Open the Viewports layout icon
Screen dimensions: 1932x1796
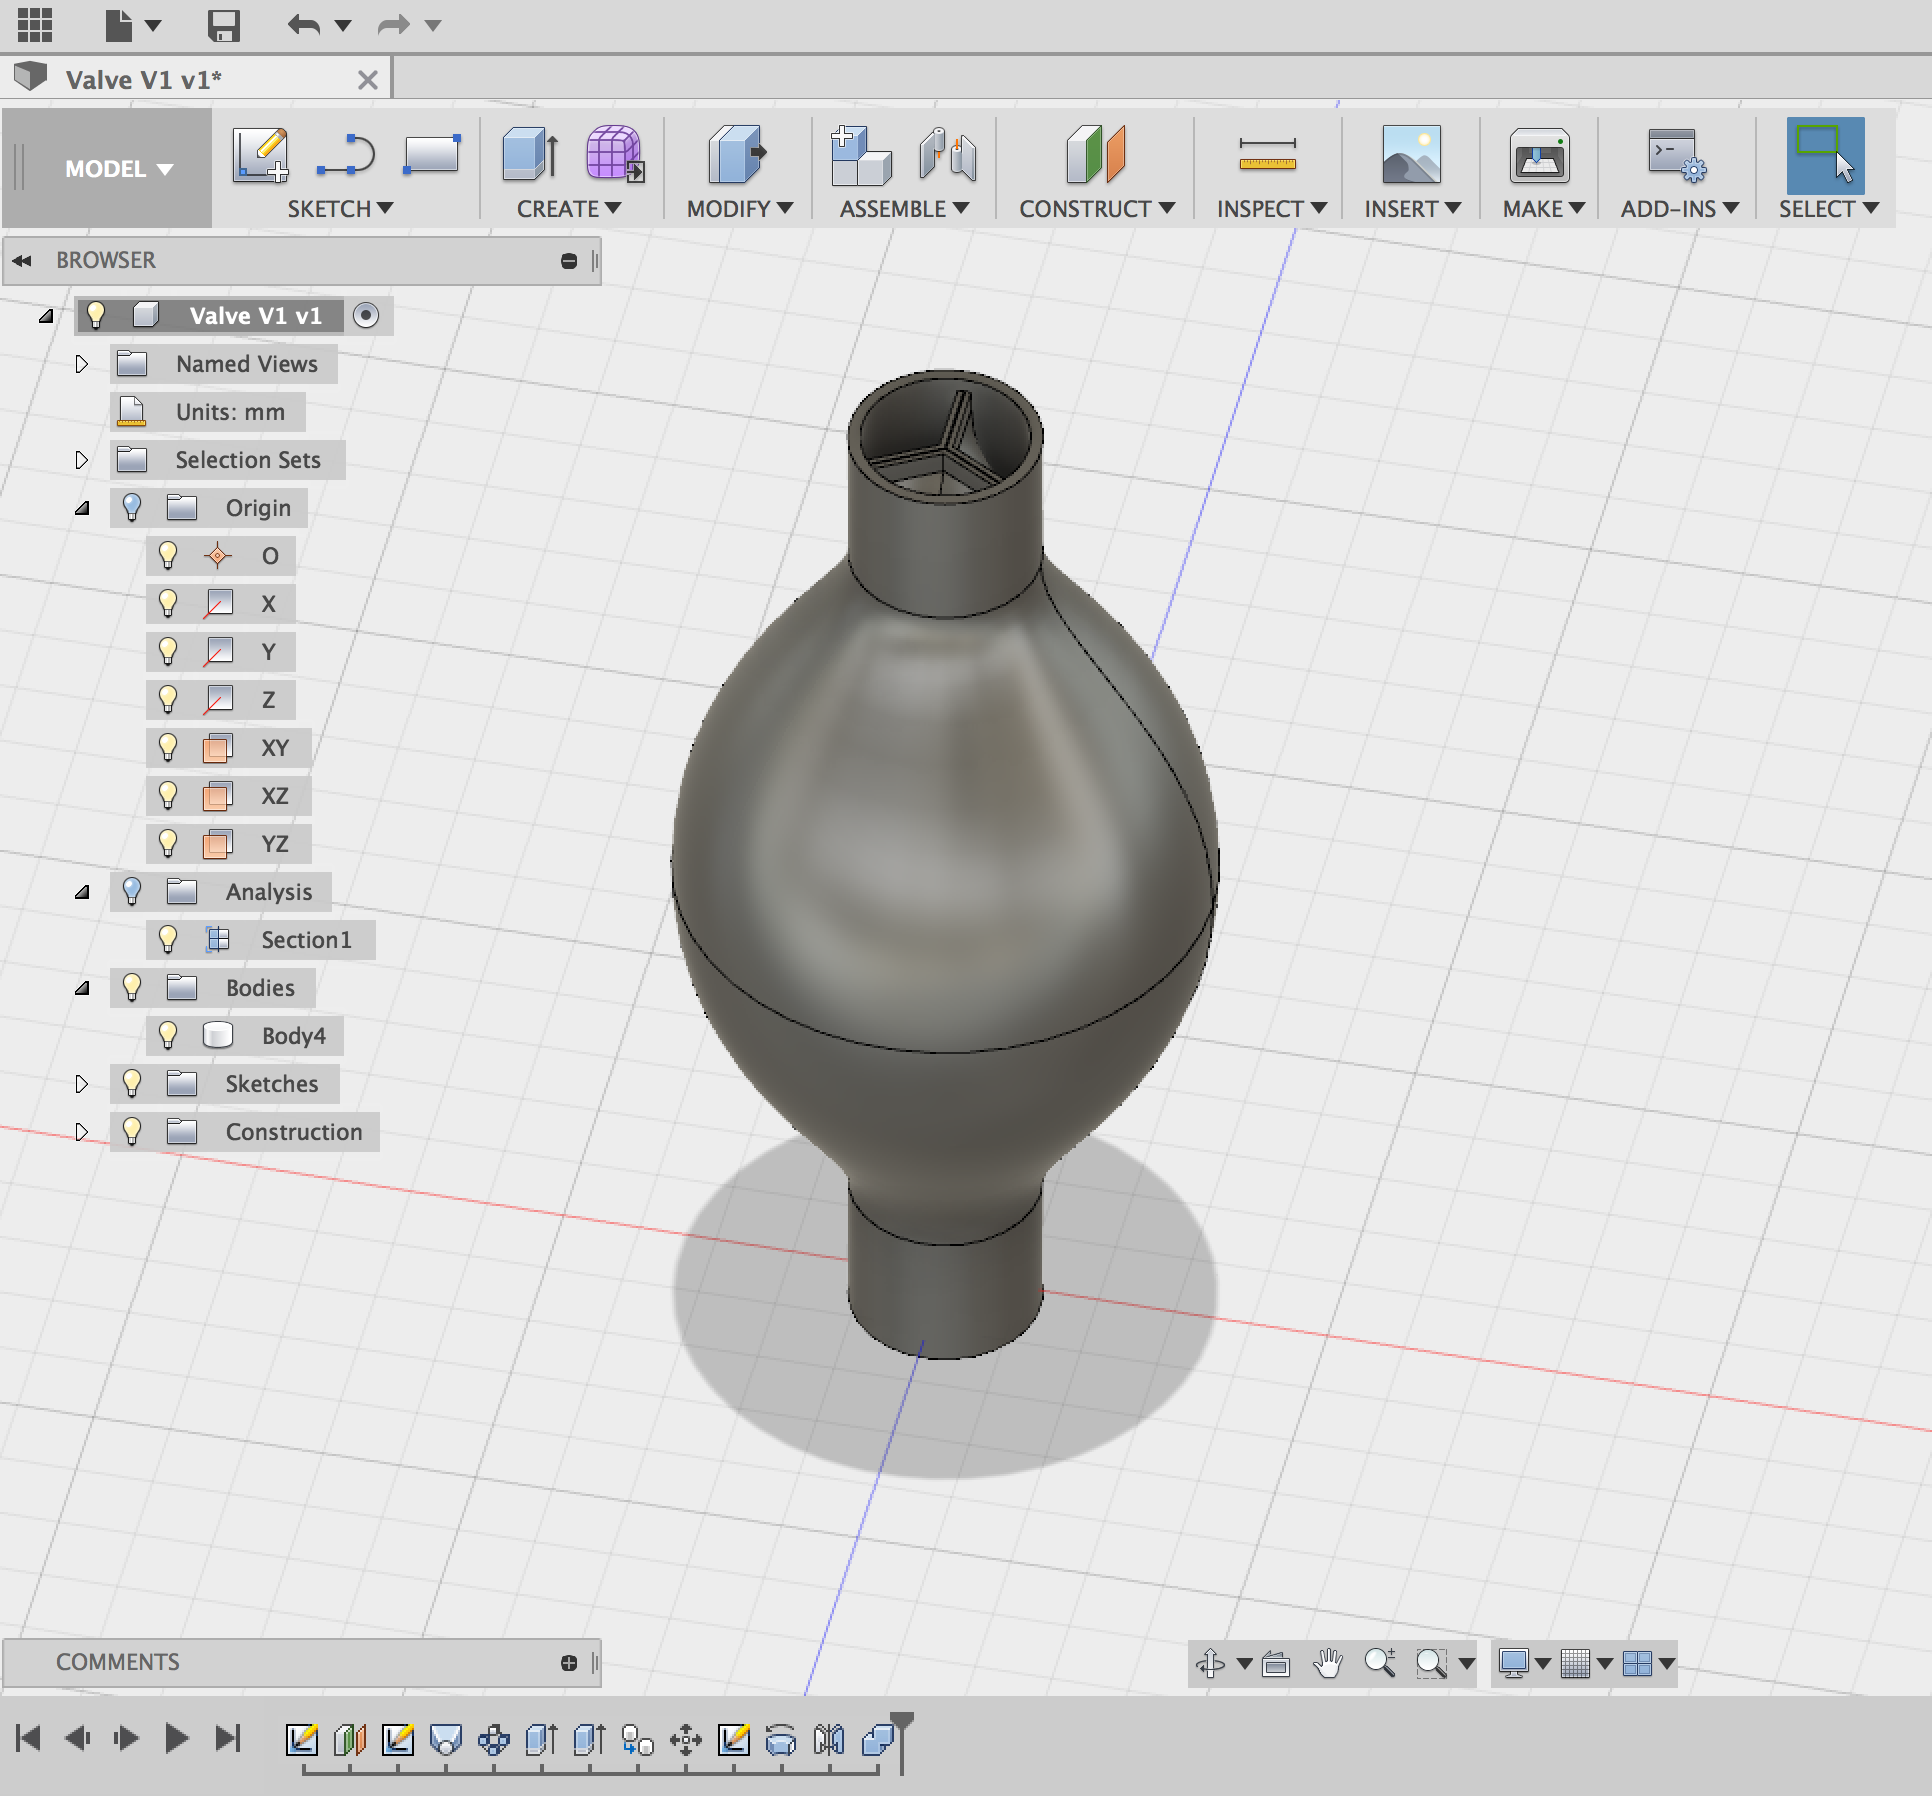pos(1637,1663)
